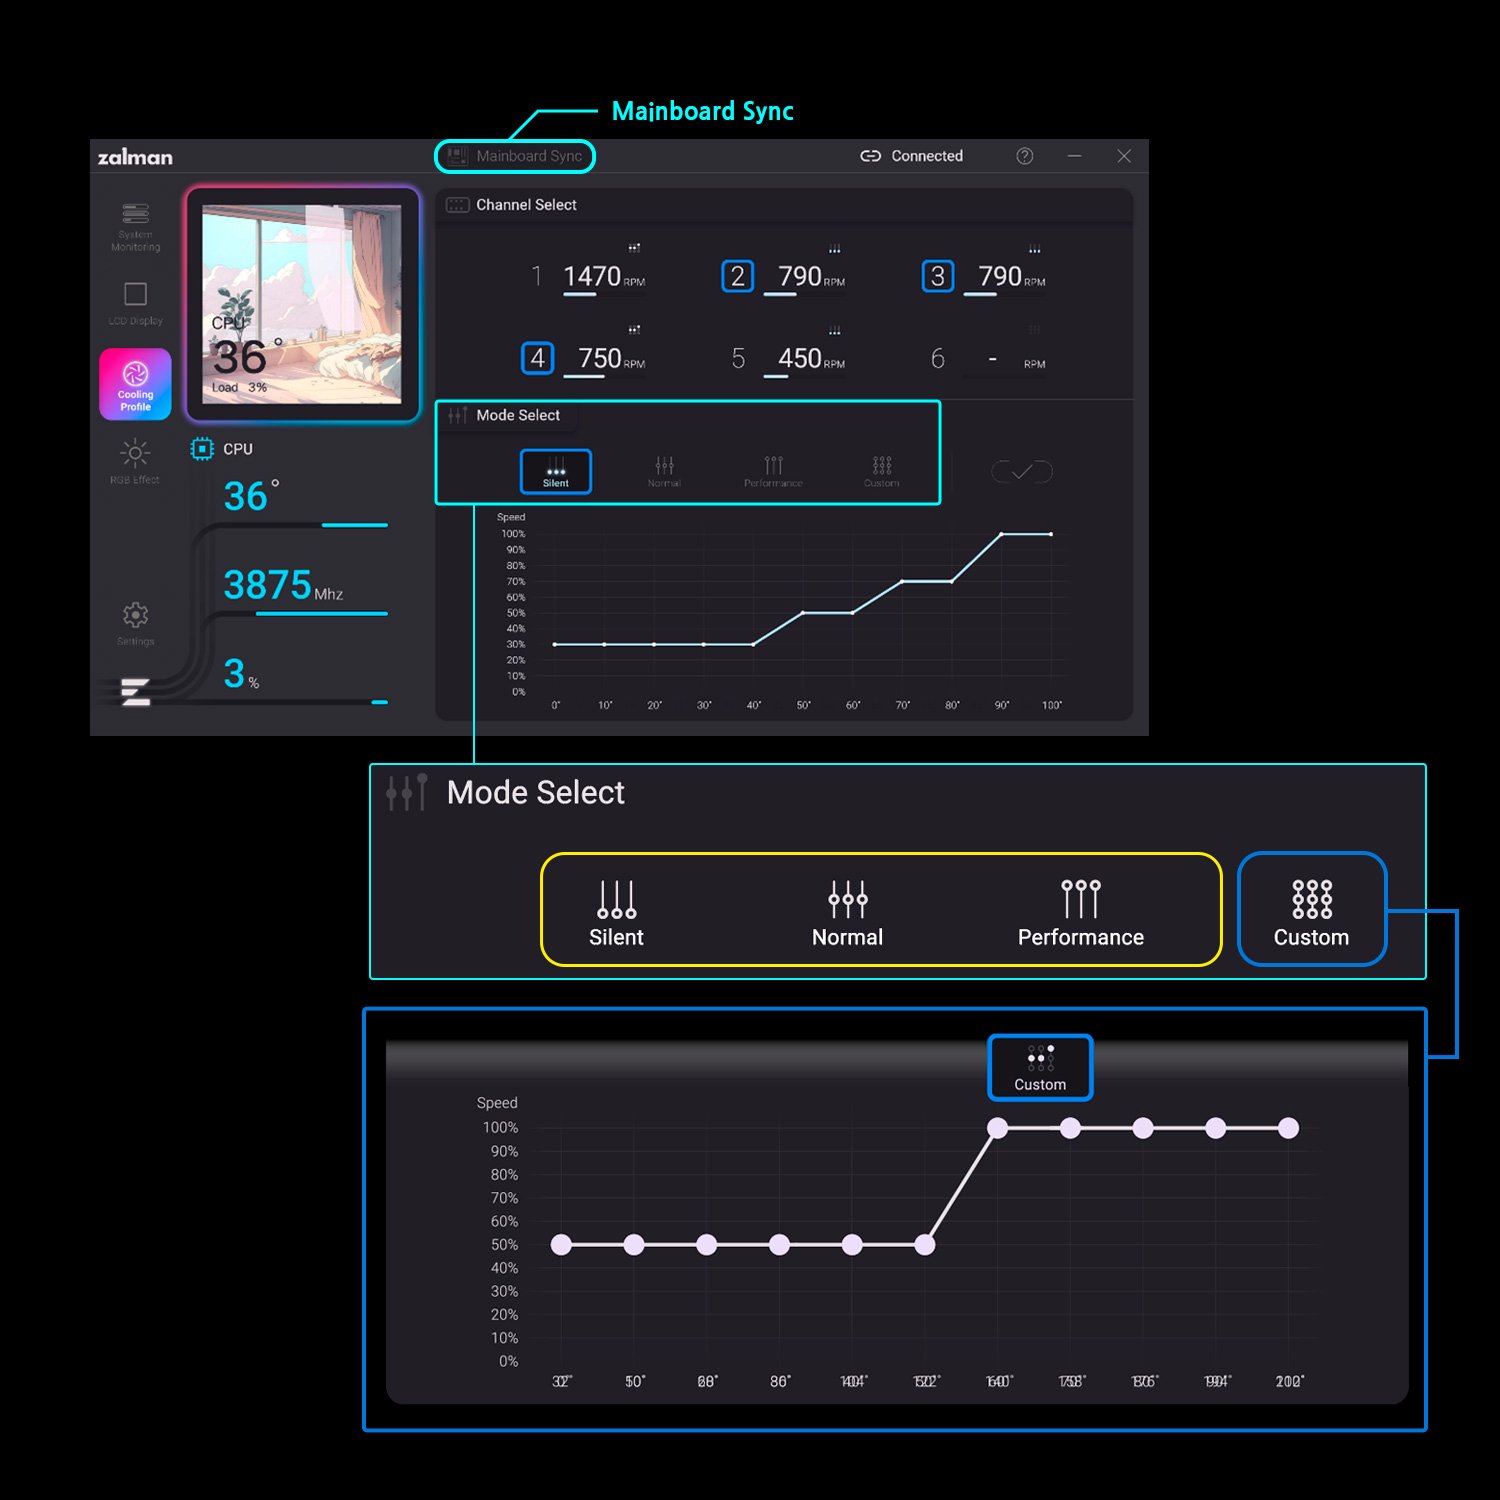This screenshot has height=1500, width=1500.
Task: Click the Connected status link
Action: pyautogui.click(x=912, y=156)
